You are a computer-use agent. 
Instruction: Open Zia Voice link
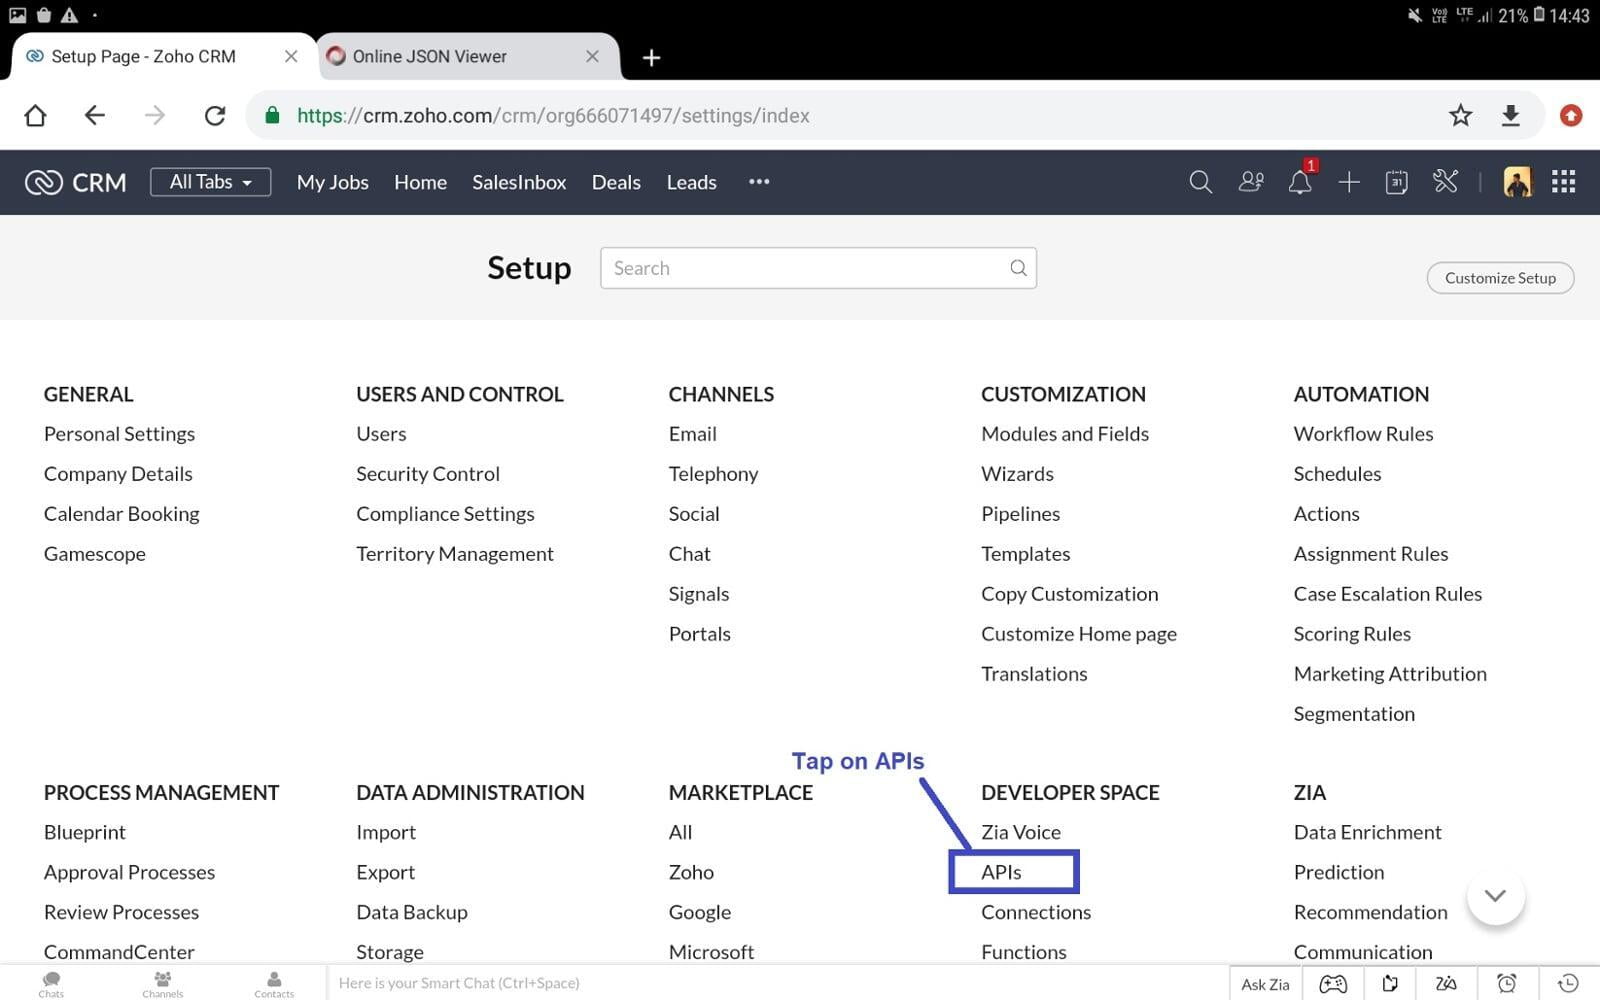[x=1021, y=832]
